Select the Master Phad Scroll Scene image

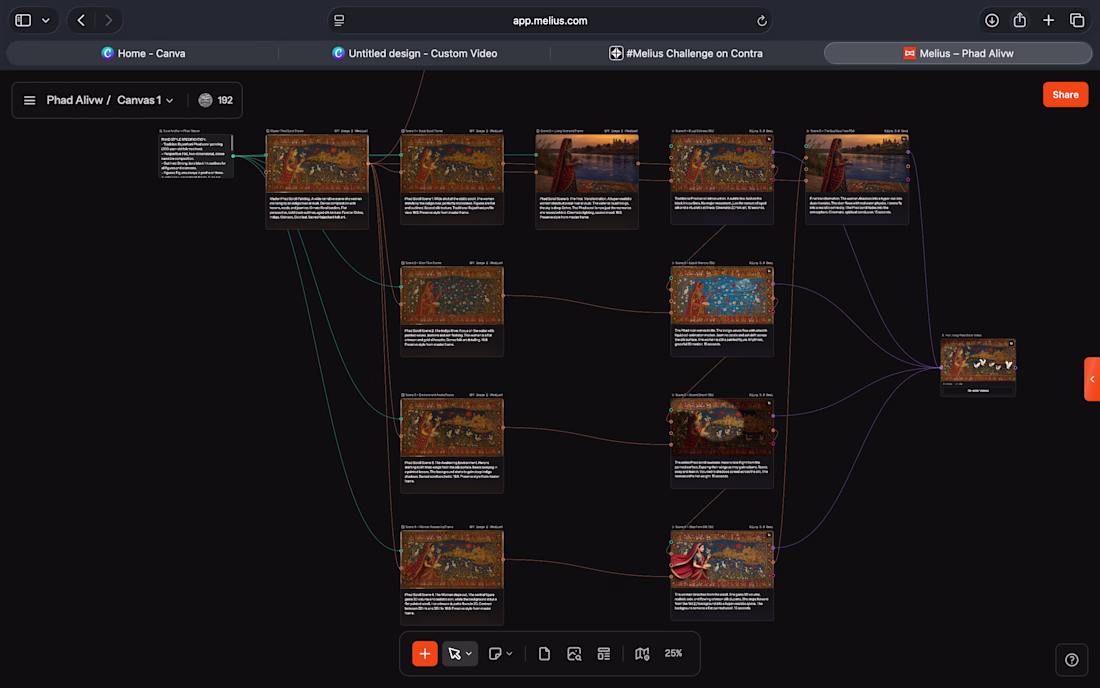click(317, 164)
